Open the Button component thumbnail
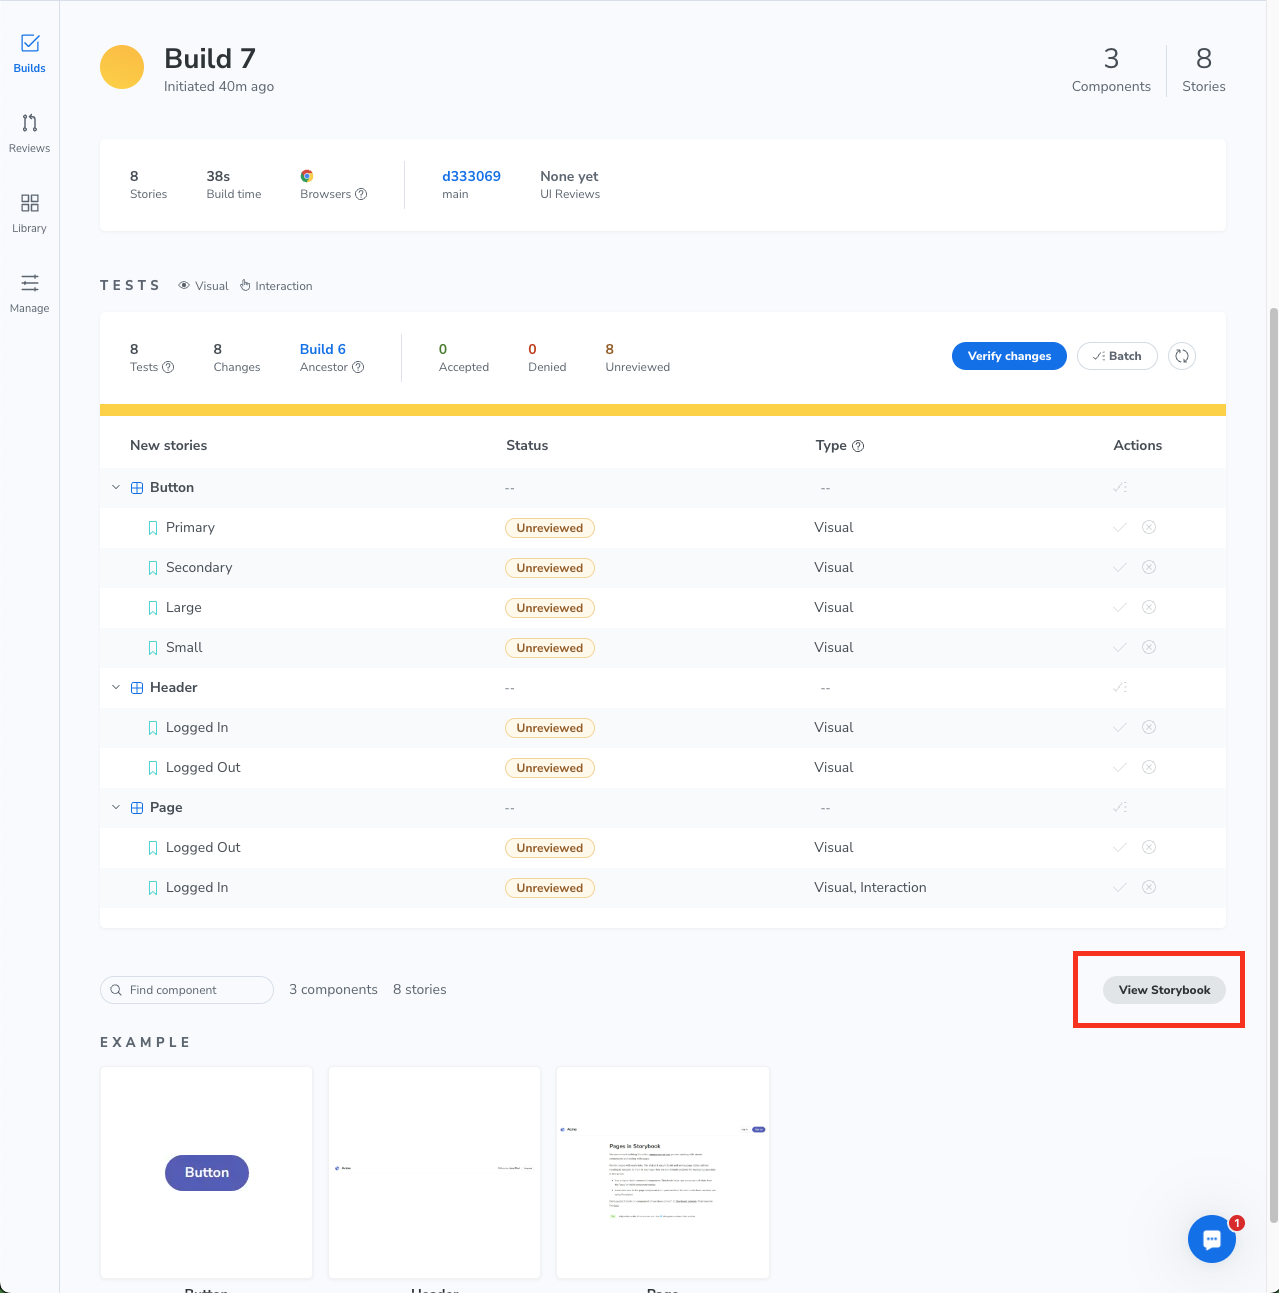The image size is (1279, 1293). tap(206, 1172)
